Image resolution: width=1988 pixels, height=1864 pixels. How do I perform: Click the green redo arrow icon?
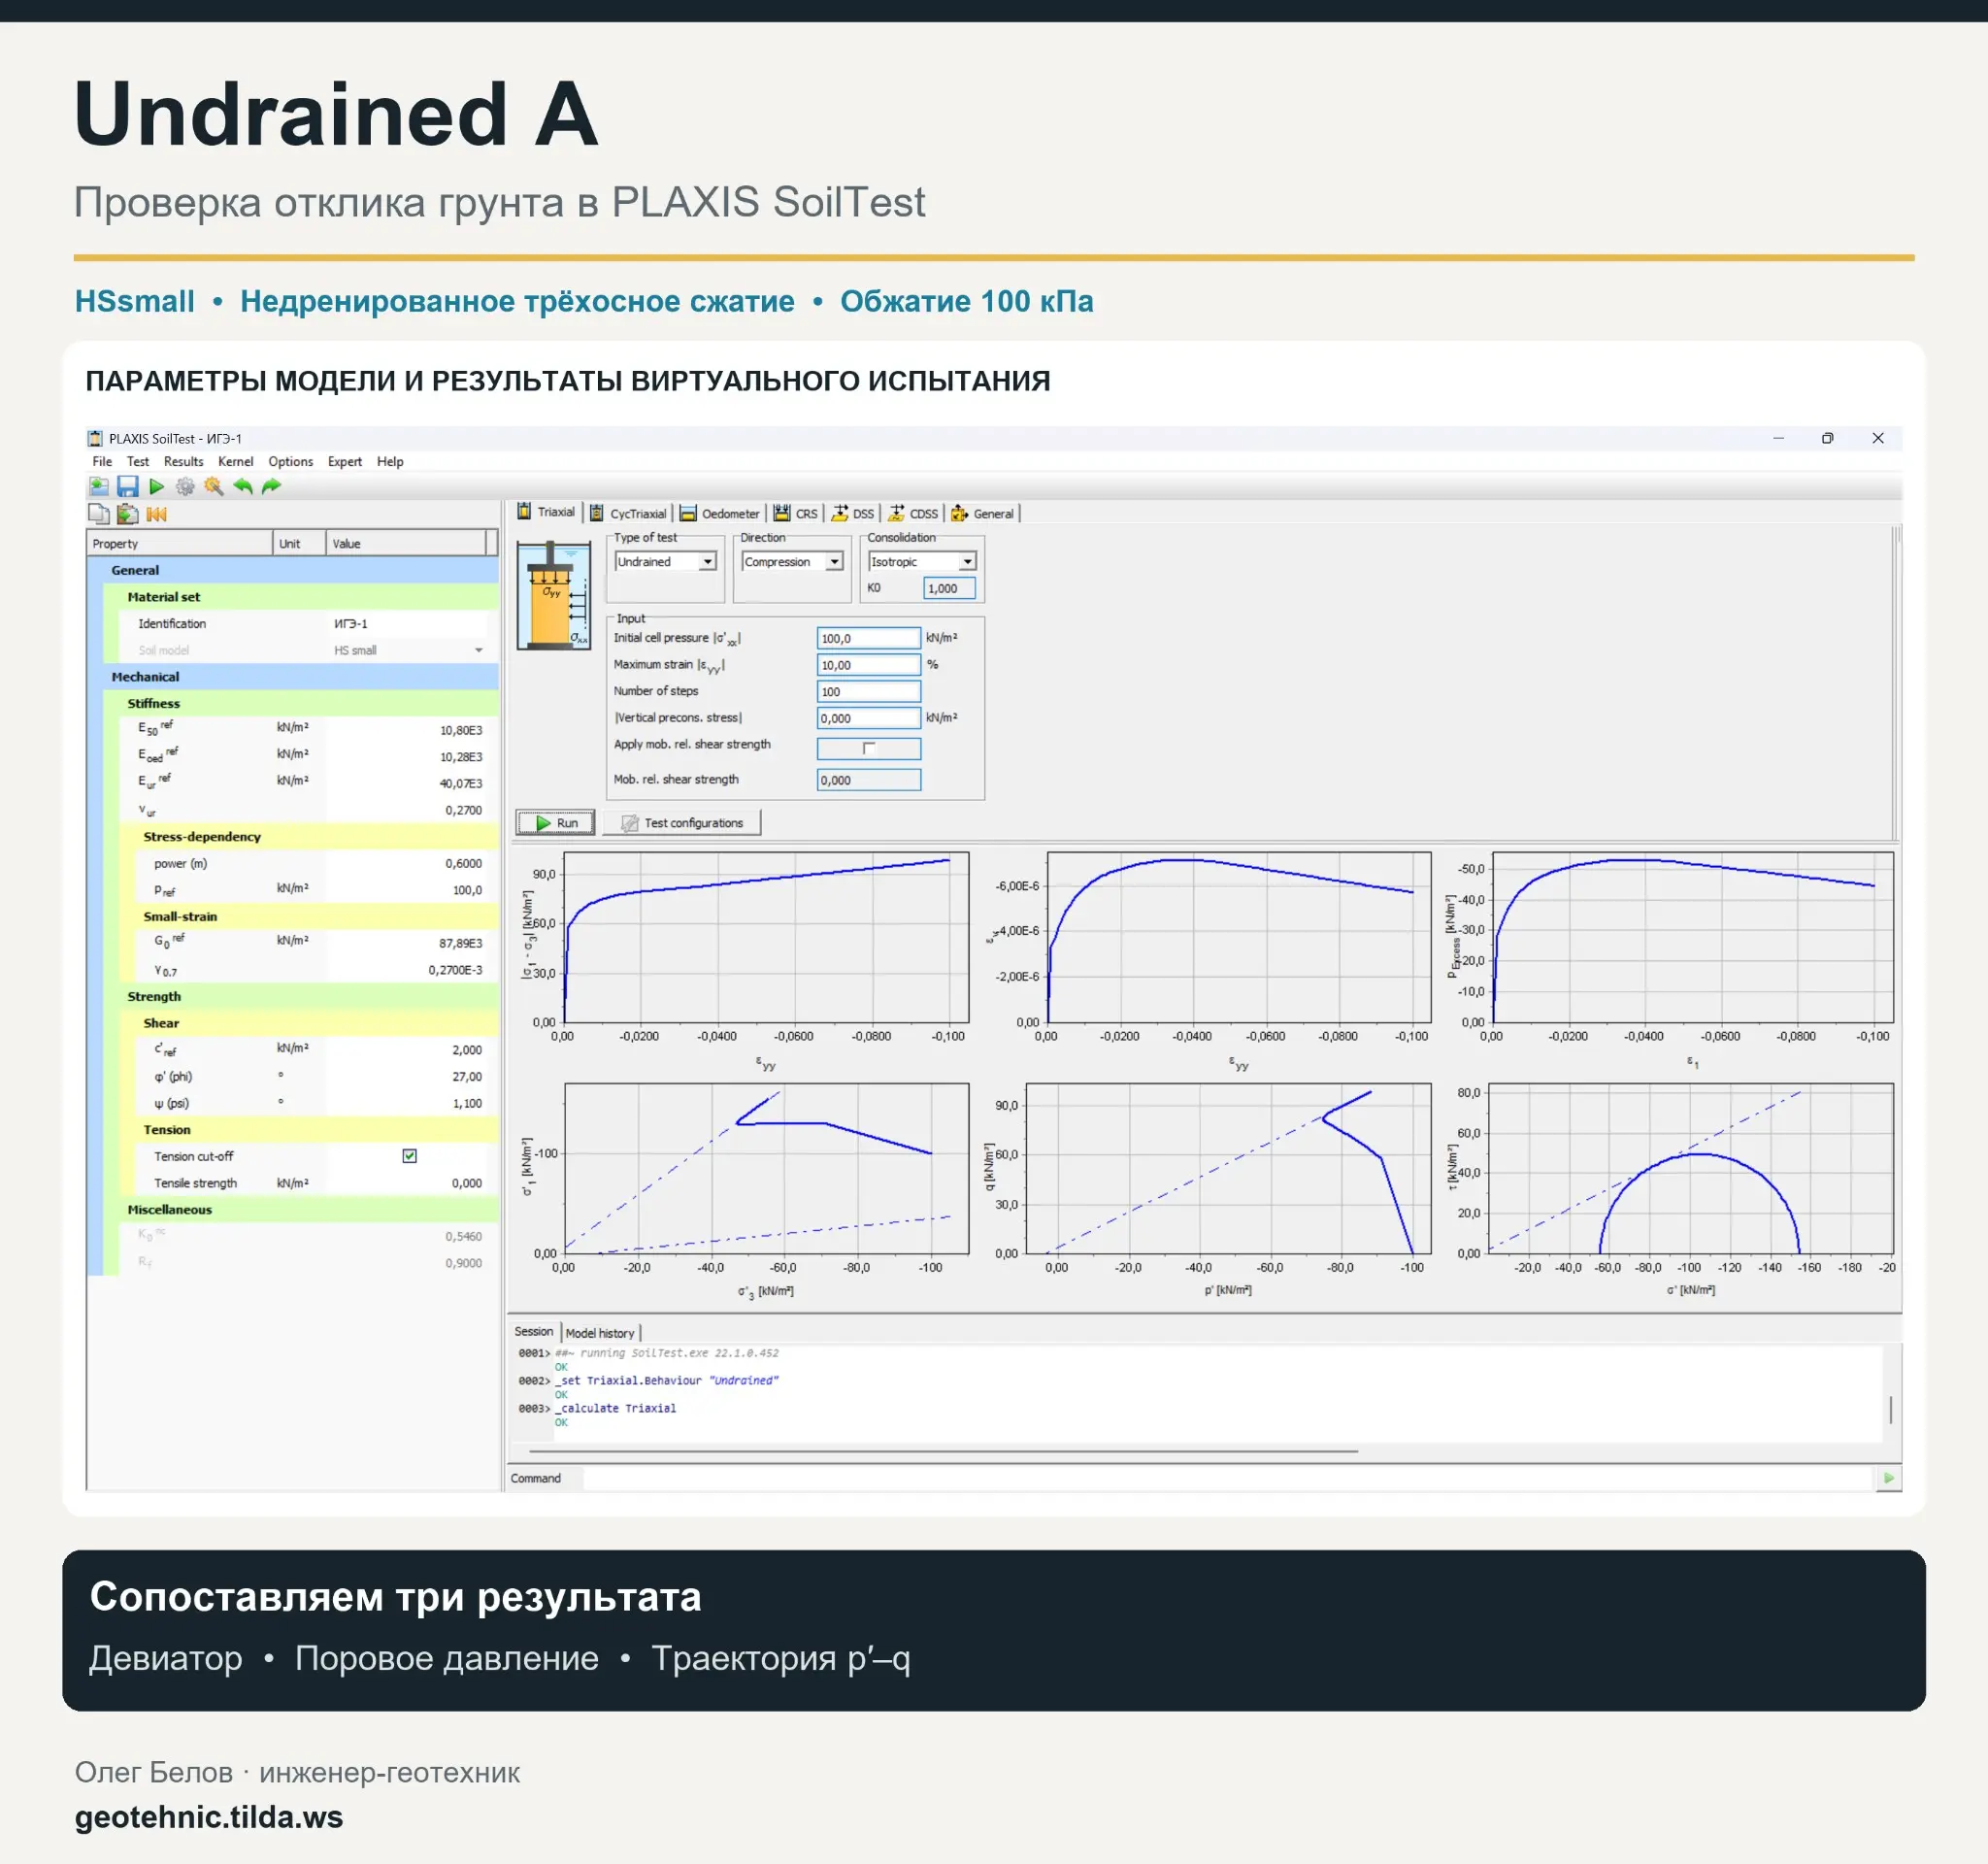(x=271, y=487)
